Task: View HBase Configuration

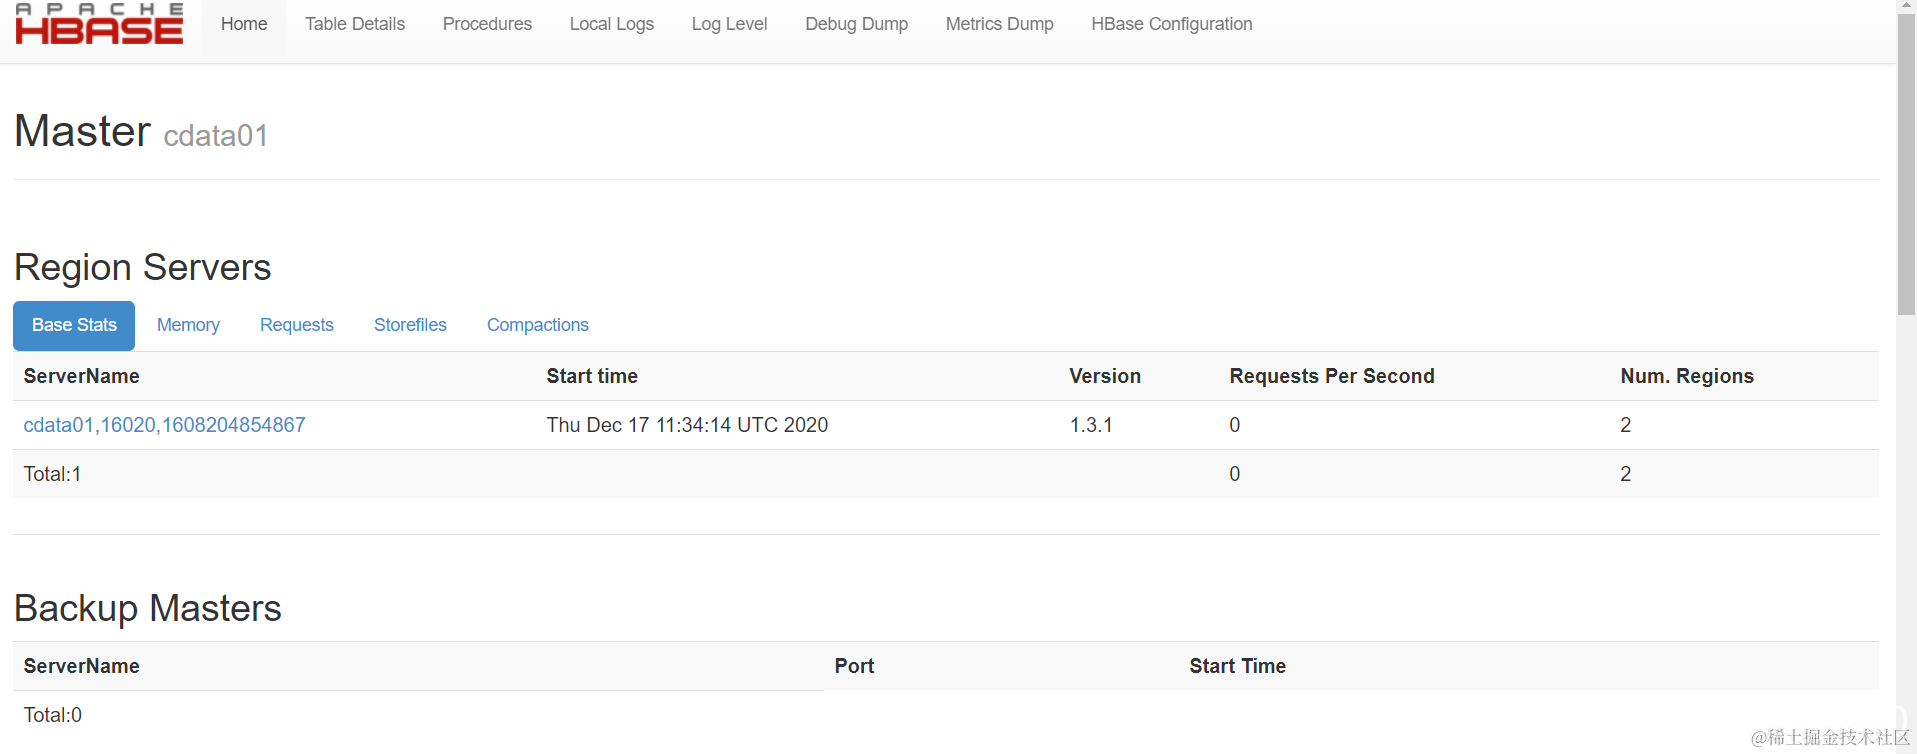Action: (1172, 24)
